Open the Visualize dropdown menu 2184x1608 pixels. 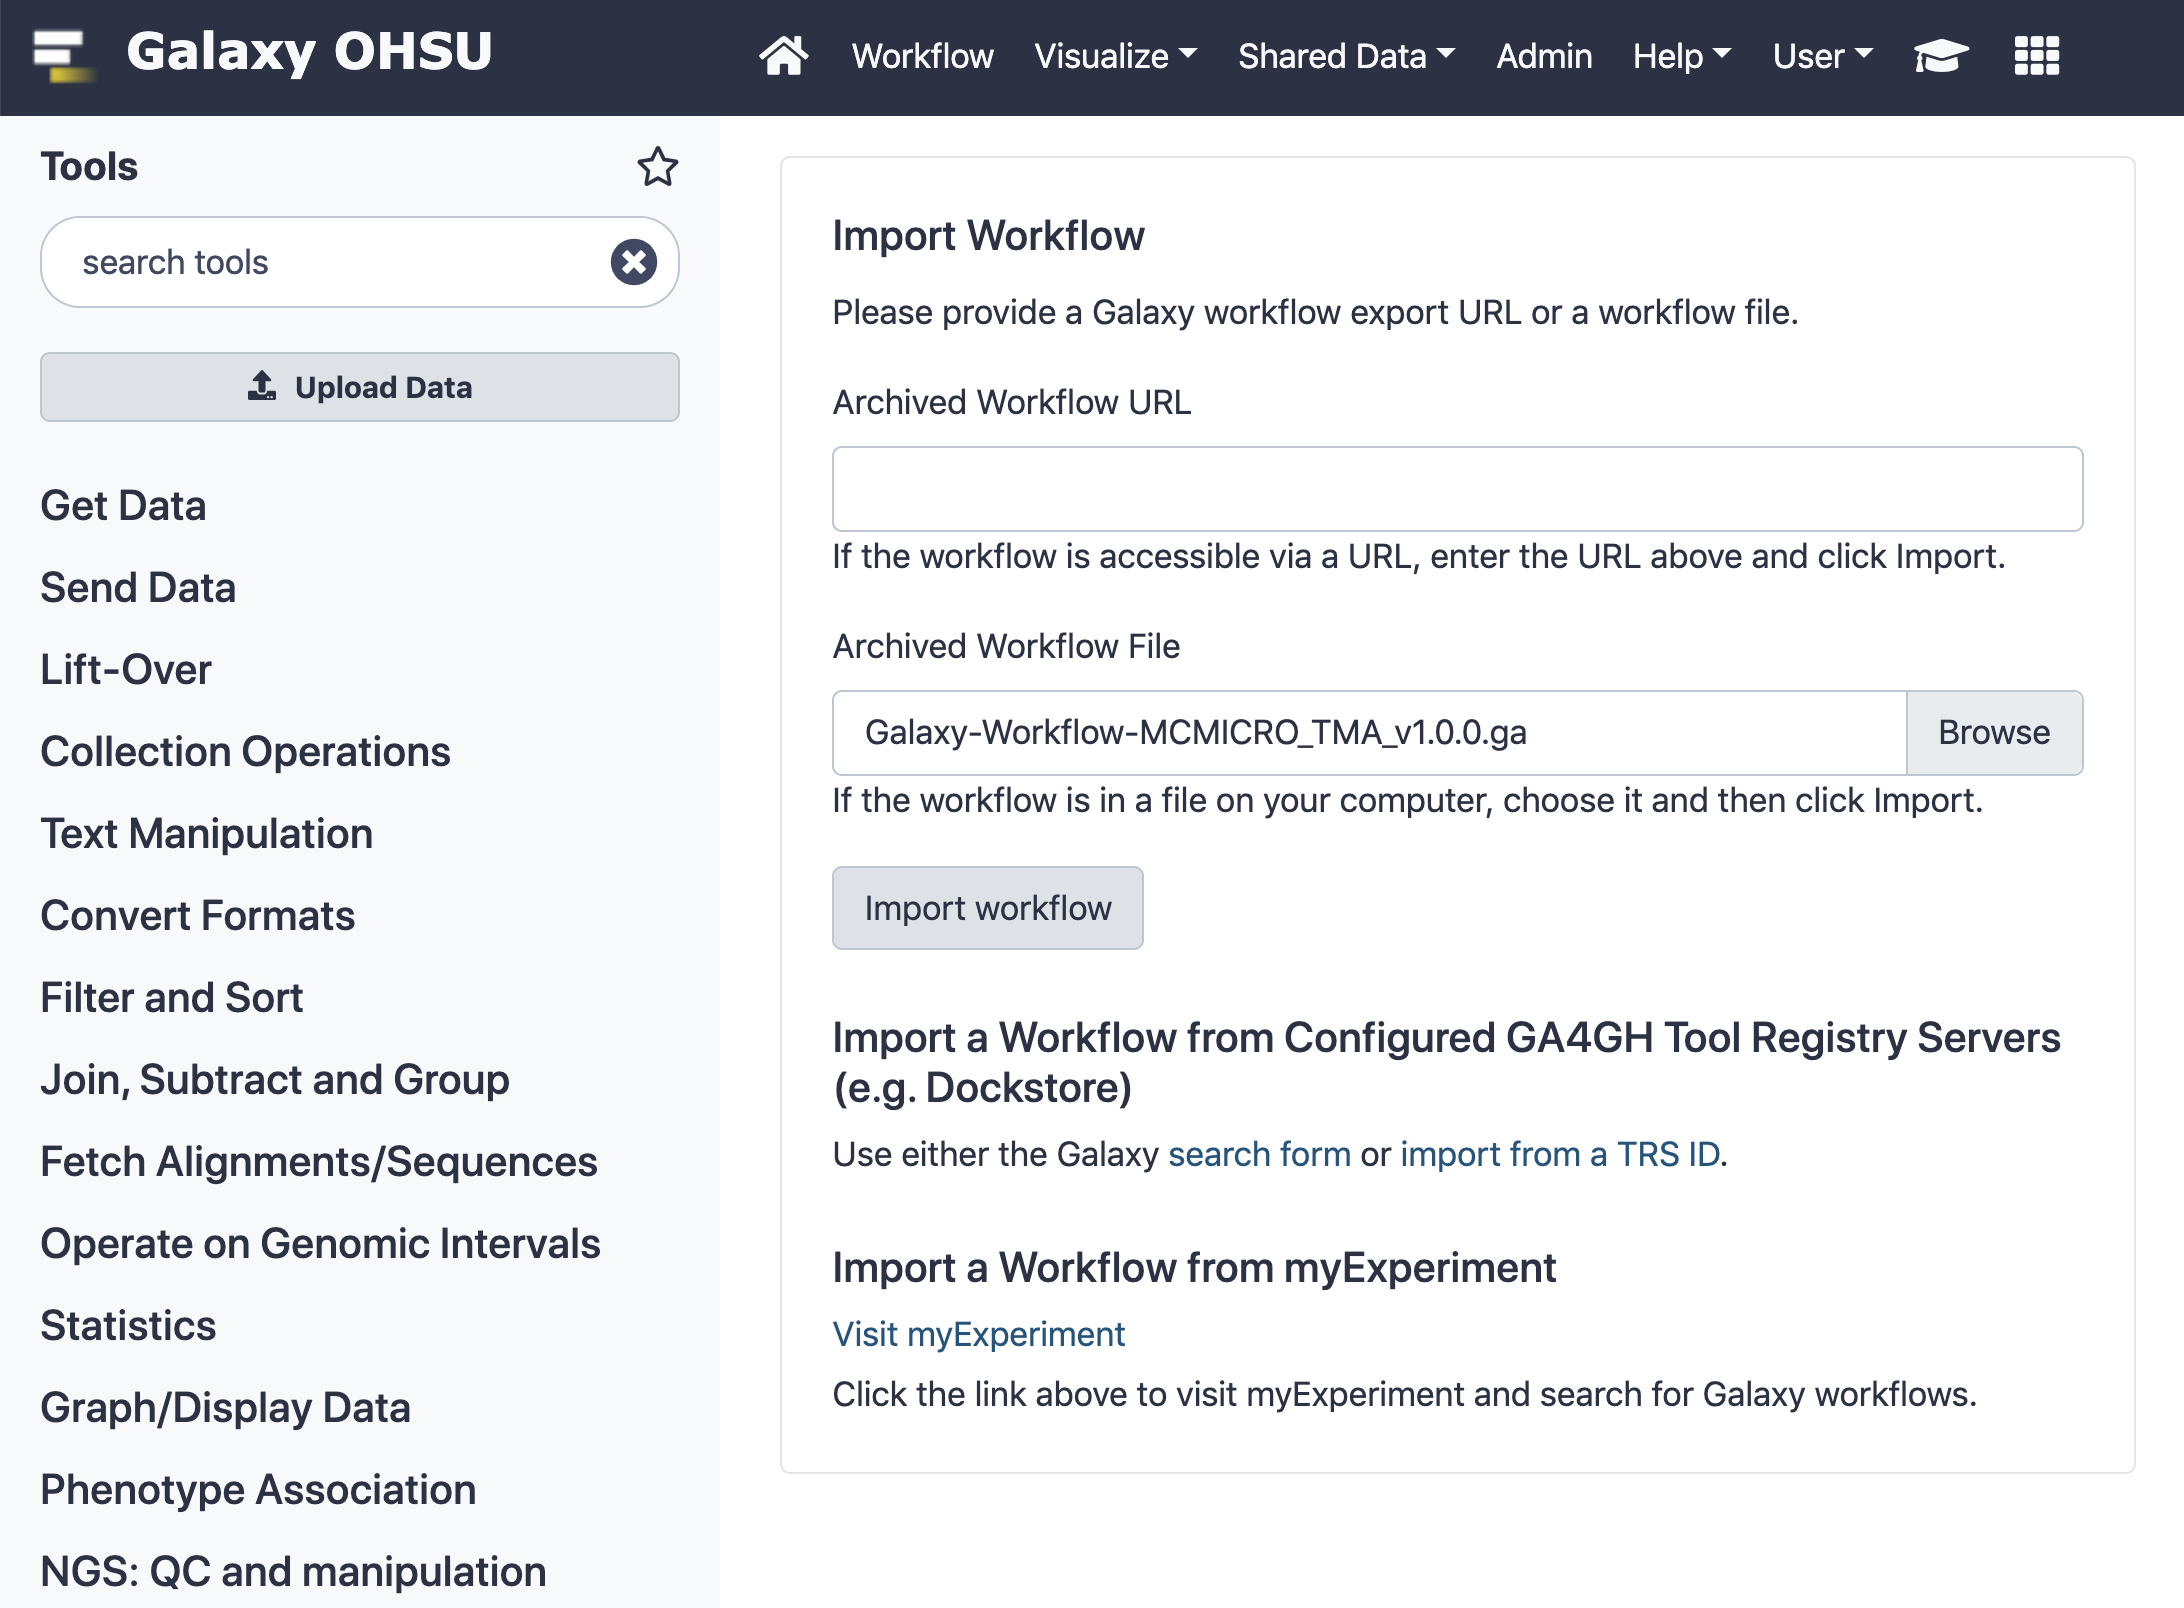1115,56
